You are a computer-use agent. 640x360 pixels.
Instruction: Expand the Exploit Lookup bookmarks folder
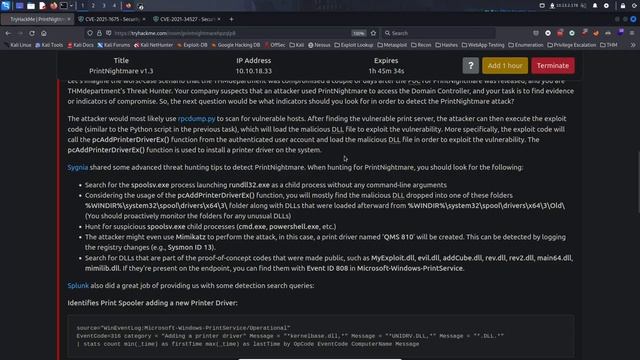[x=354, y=45]
